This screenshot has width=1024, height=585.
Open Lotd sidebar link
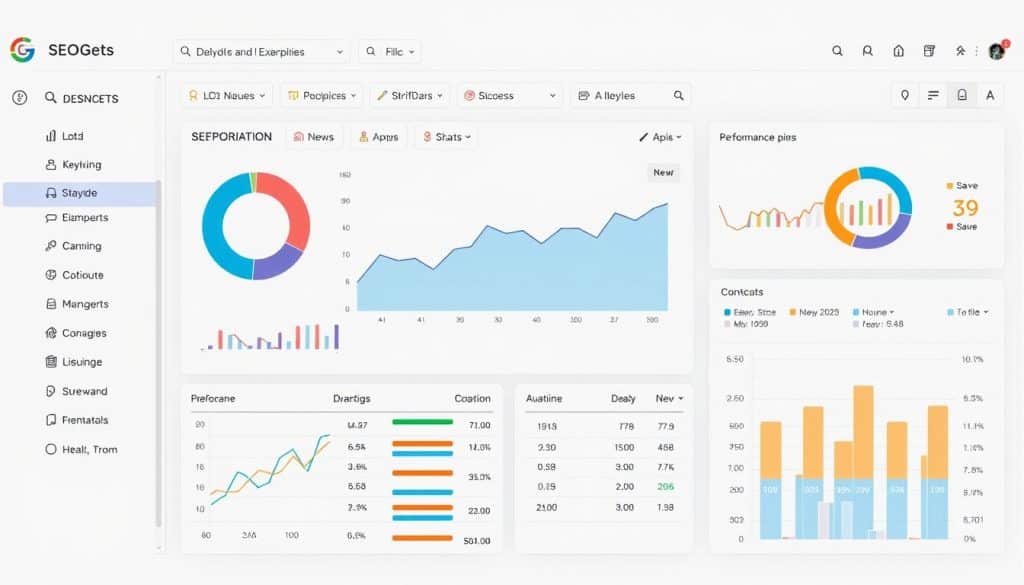point(72,136)
